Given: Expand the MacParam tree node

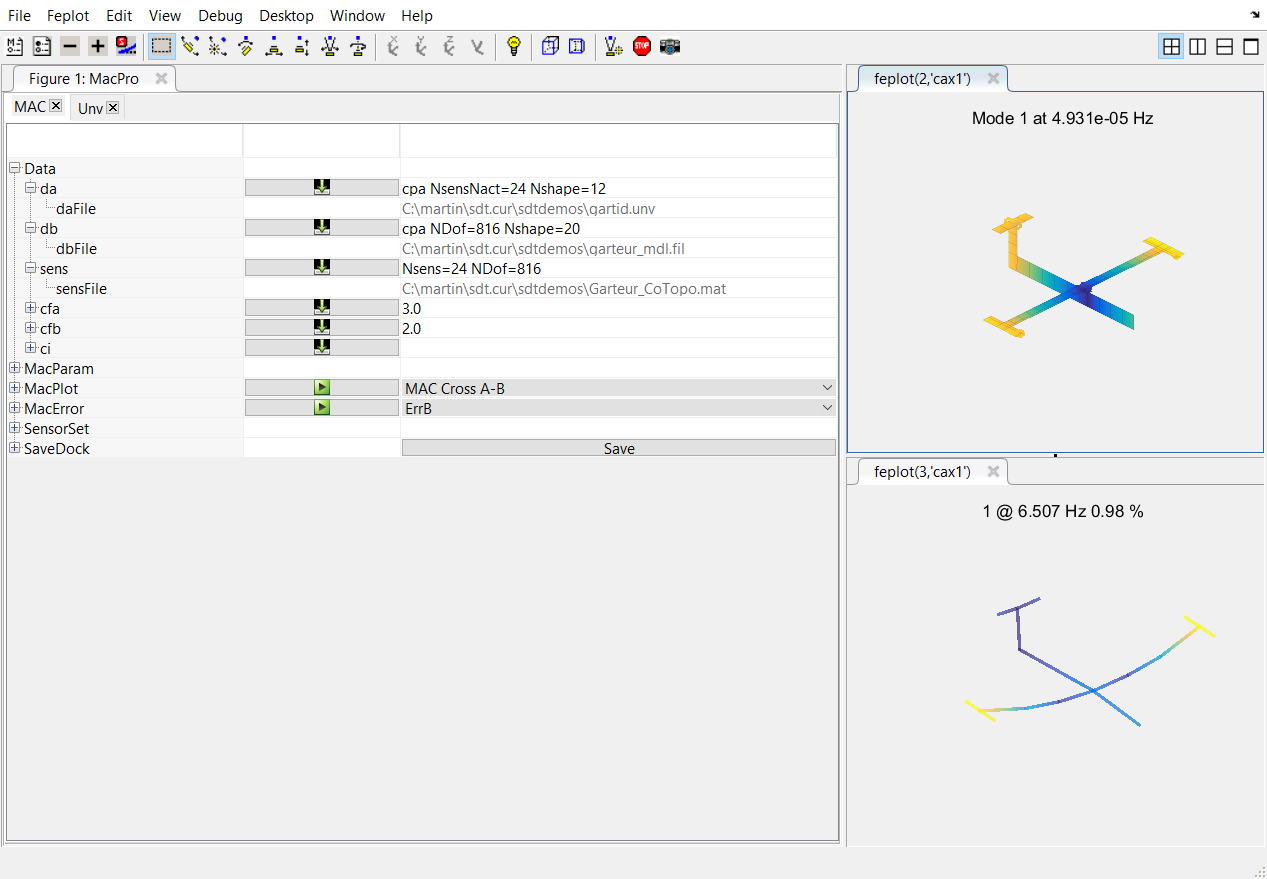Looking at the screenshot, I should (x=15, y=369).
